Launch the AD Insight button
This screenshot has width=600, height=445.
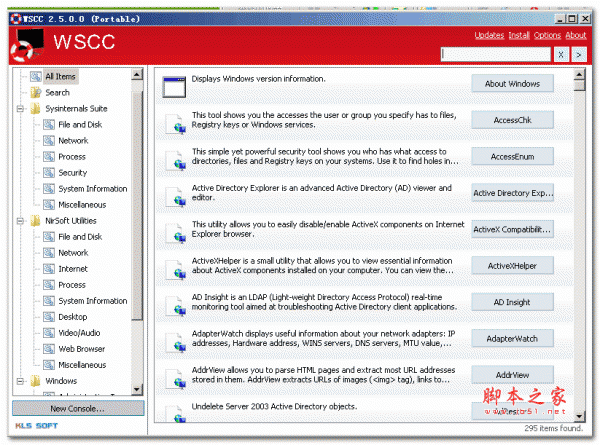click(x=512, y=302)
